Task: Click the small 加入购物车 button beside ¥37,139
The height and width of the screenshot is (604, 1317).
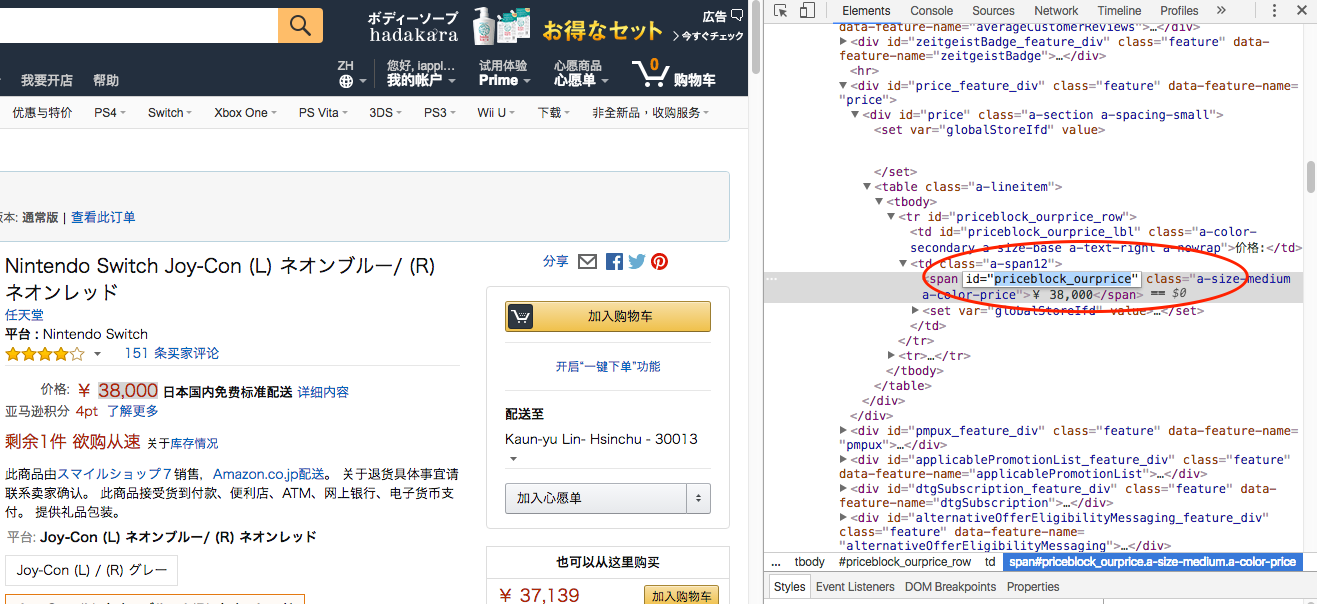Action: click(681, 596)
